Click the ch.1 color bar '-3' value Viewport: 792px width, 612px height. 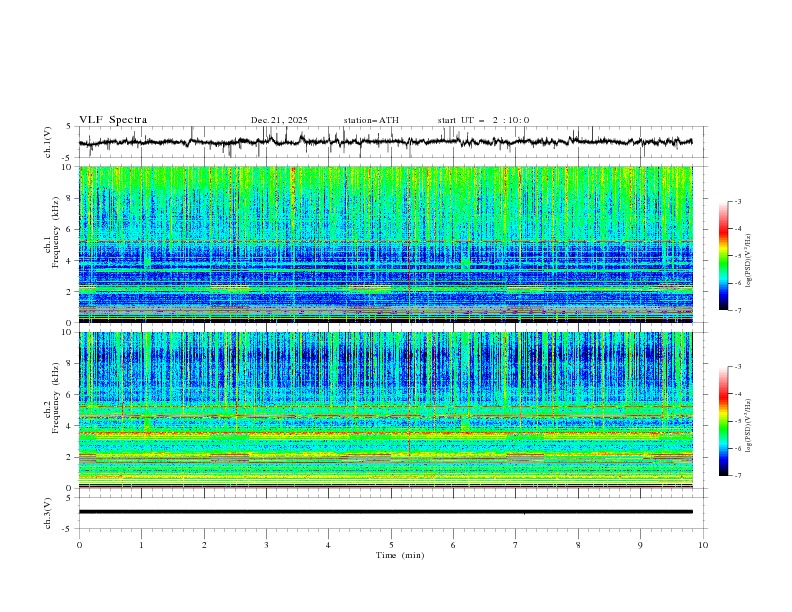click(738, 201)
